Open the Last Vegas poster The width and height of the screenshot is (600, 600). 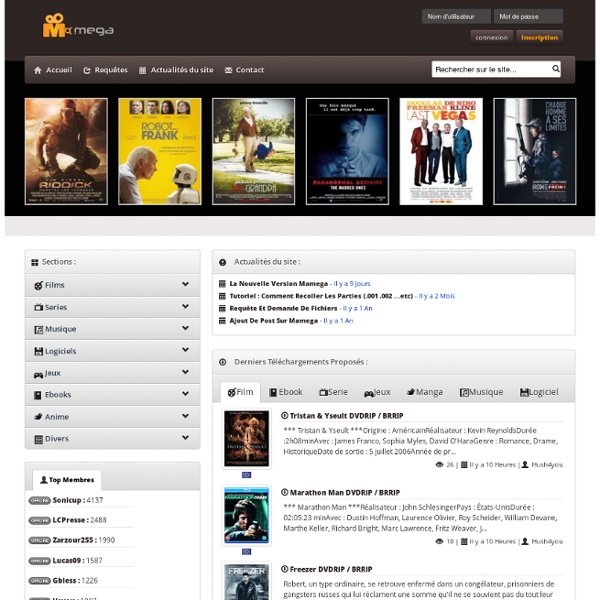pos(441,151)
